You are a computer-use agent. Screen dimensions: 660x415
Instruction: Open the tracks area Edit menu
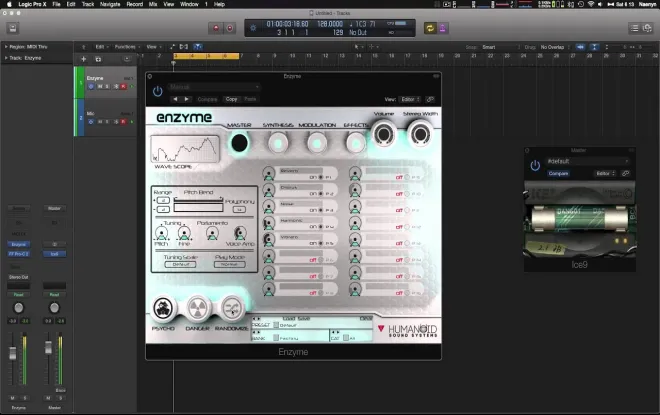pyautogui.click(x=101, y=47)
